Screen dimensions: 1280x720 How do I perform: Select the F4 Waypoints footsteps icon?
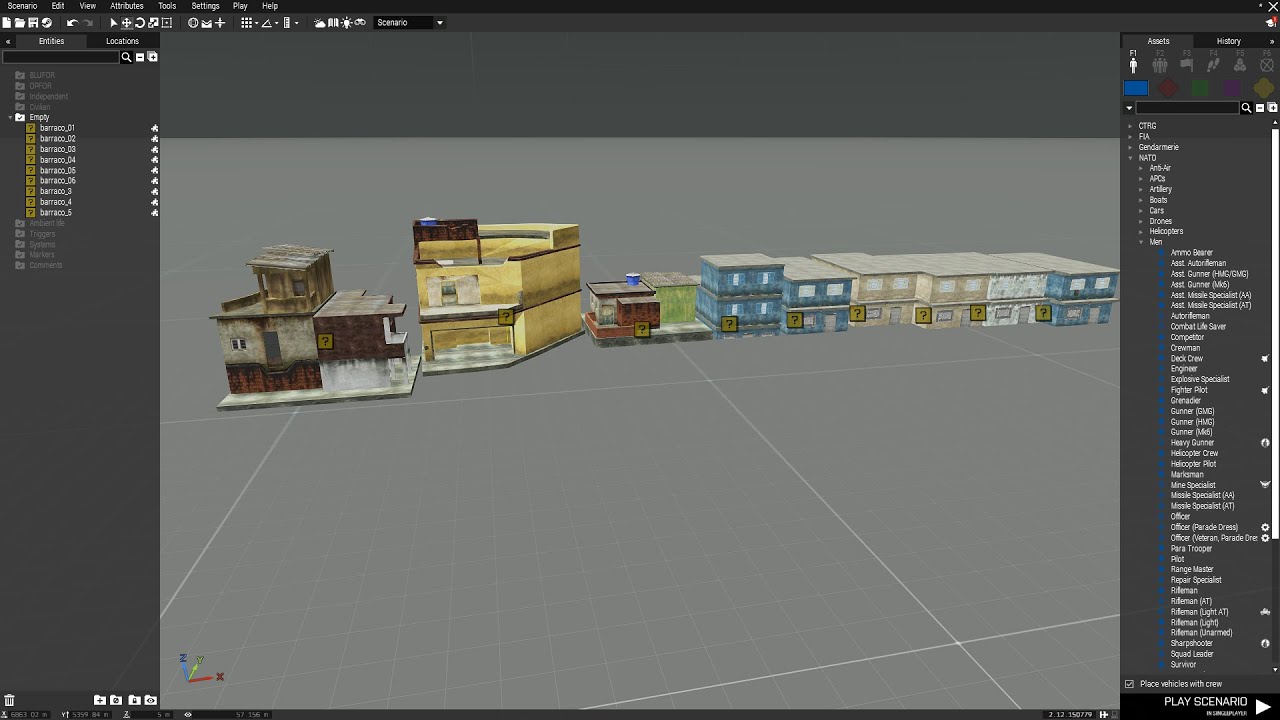(x=1213, y=64)
